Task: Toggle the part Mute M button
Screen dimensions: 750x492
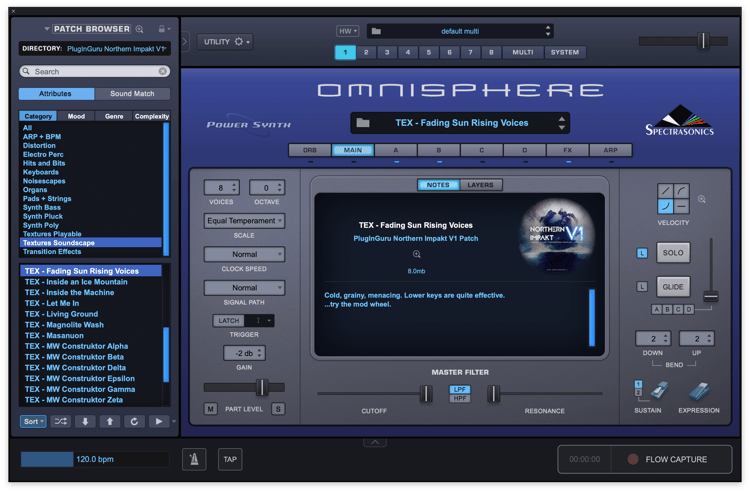Action: coord(210,409)
